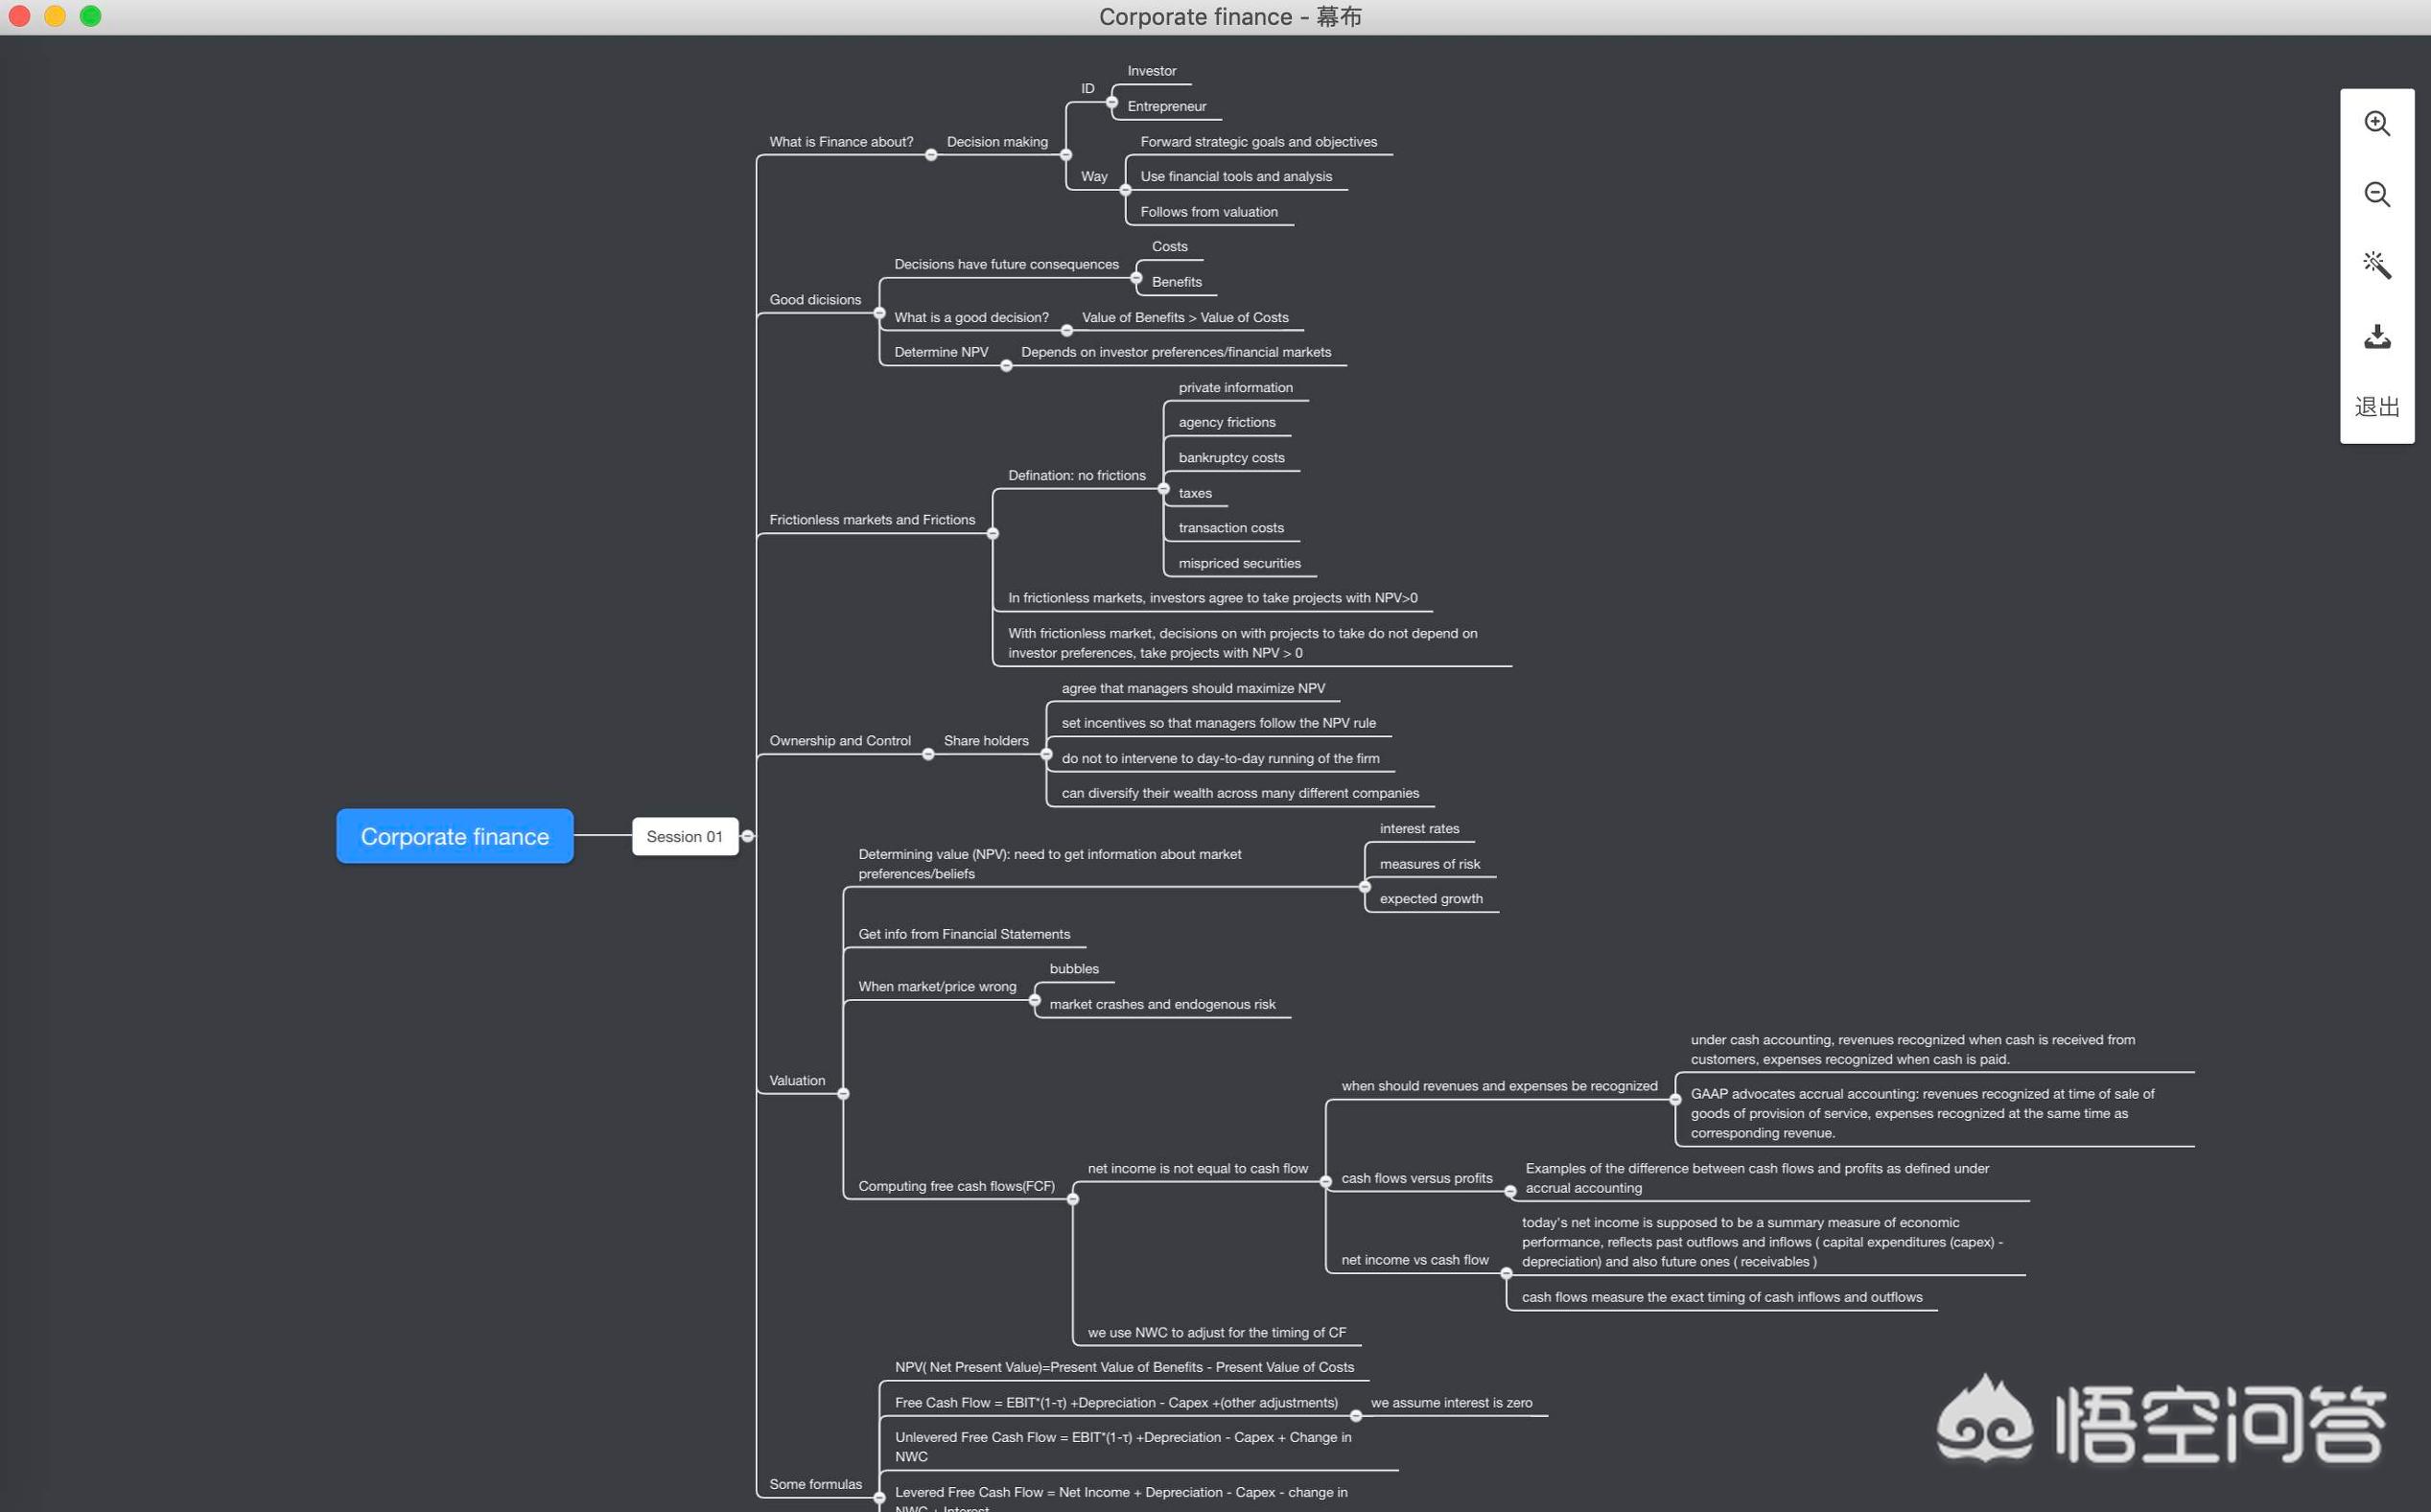The width and height of the screenshot is (2431, 1512).
Task: Collapse Computing free cash flows(FCF) toggle
Action: 1072,1199
